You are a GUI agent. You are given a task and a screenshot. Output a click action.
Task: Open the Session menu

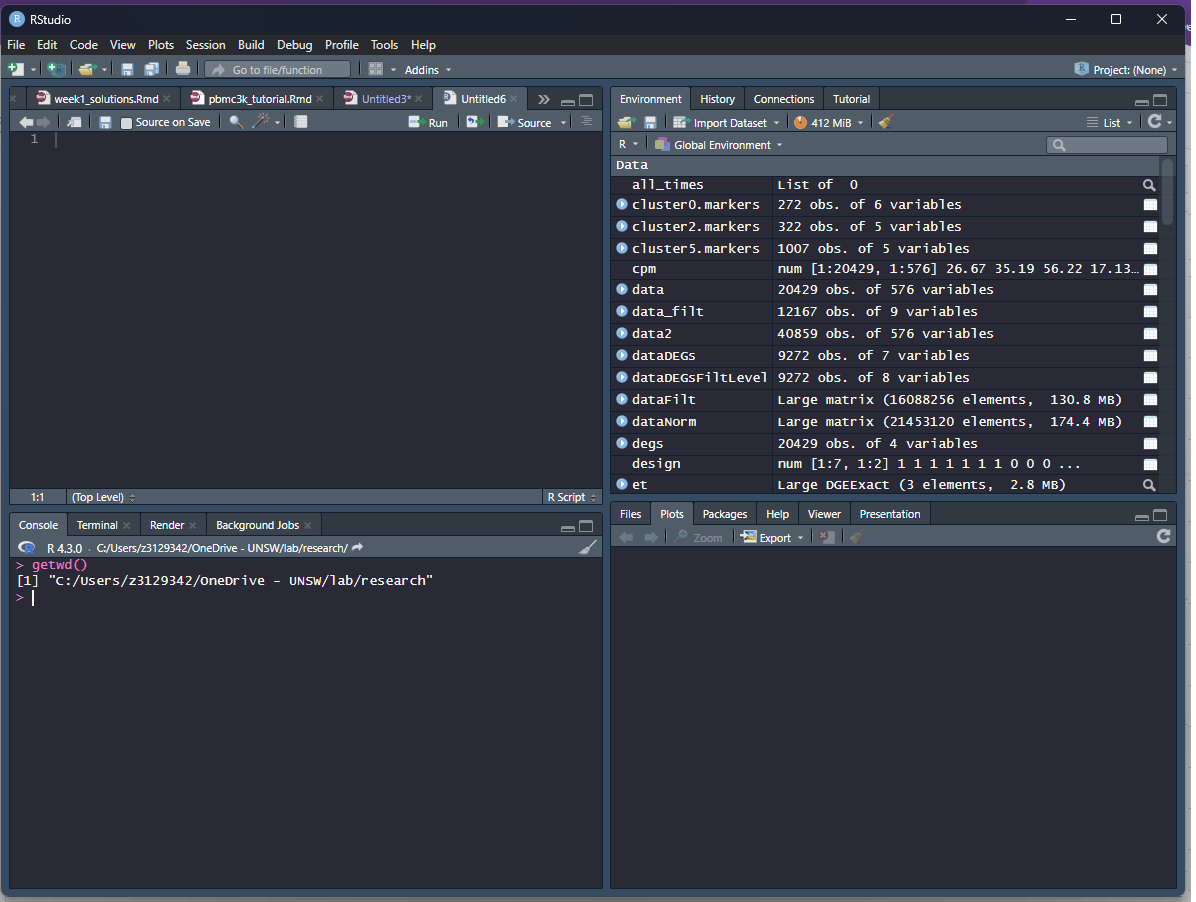[x=205, y=44]
